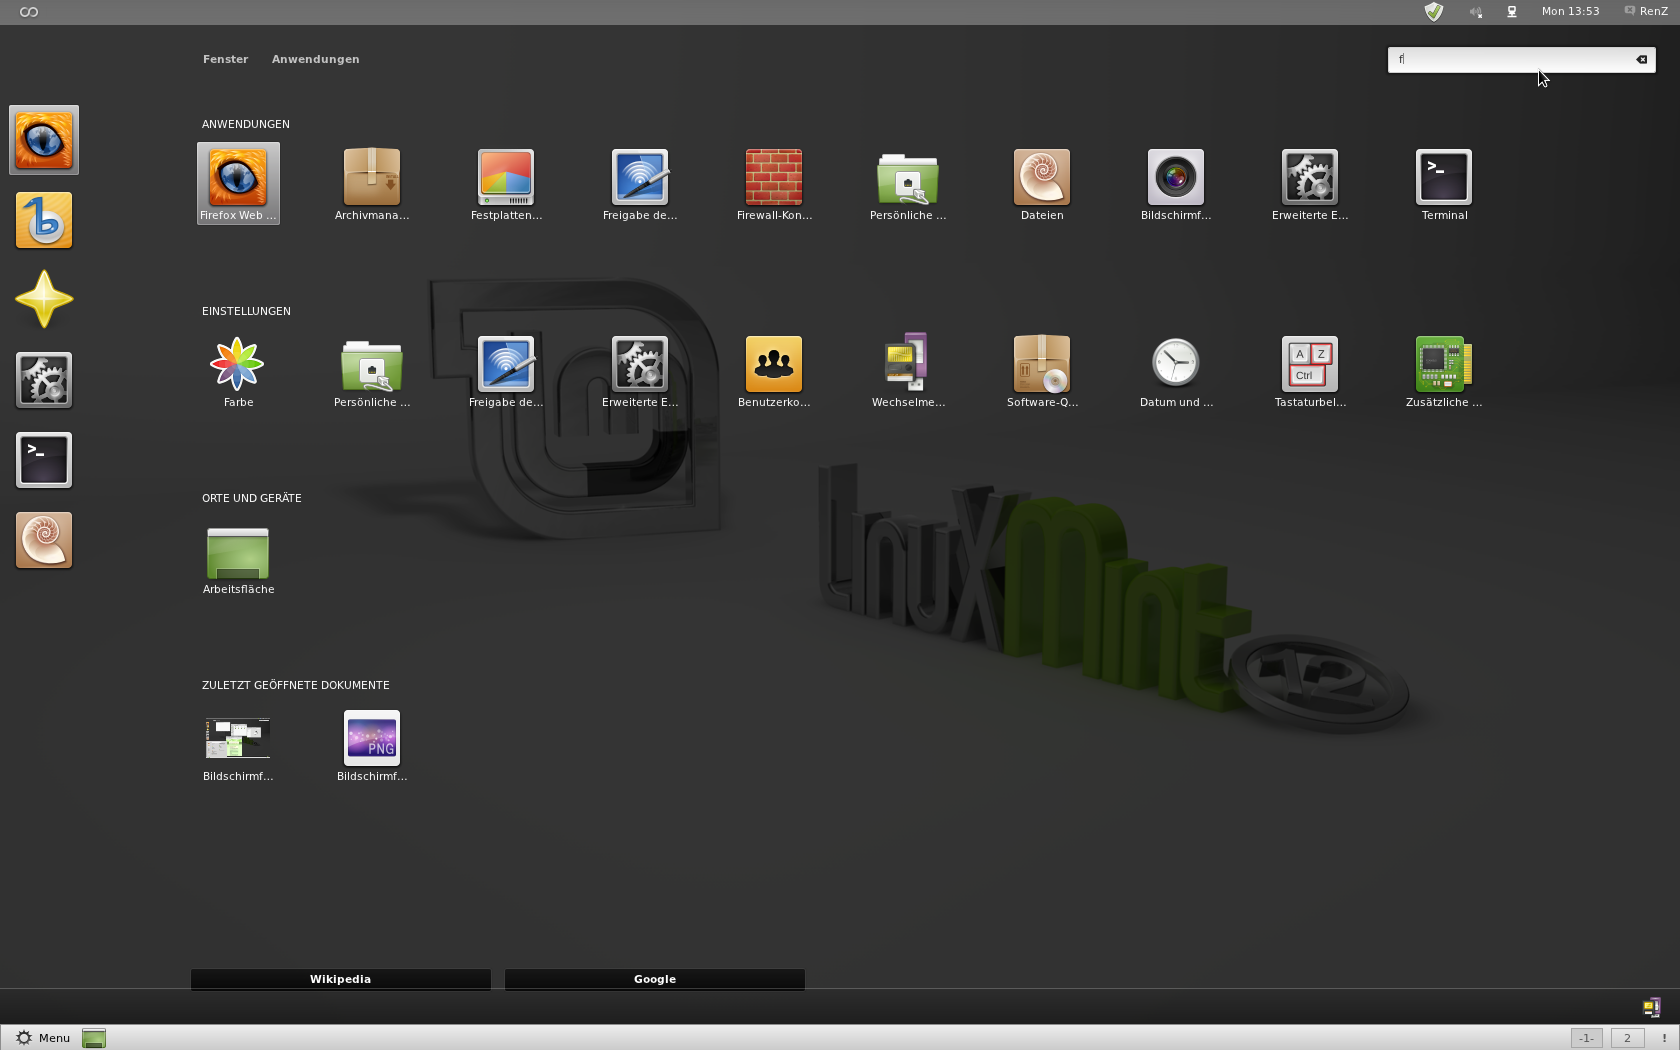This screenshot has height=1050, width=1680.
Task: Clear the search field text
Action: [x=1641, y=59]
